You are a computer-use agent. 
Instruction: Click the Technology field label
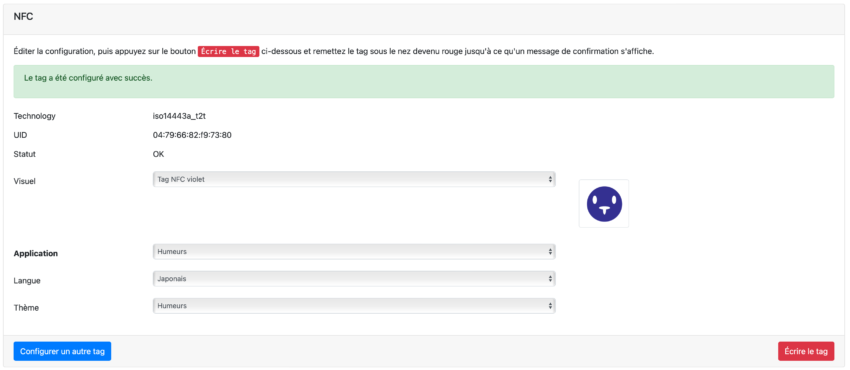click(35, 116)
